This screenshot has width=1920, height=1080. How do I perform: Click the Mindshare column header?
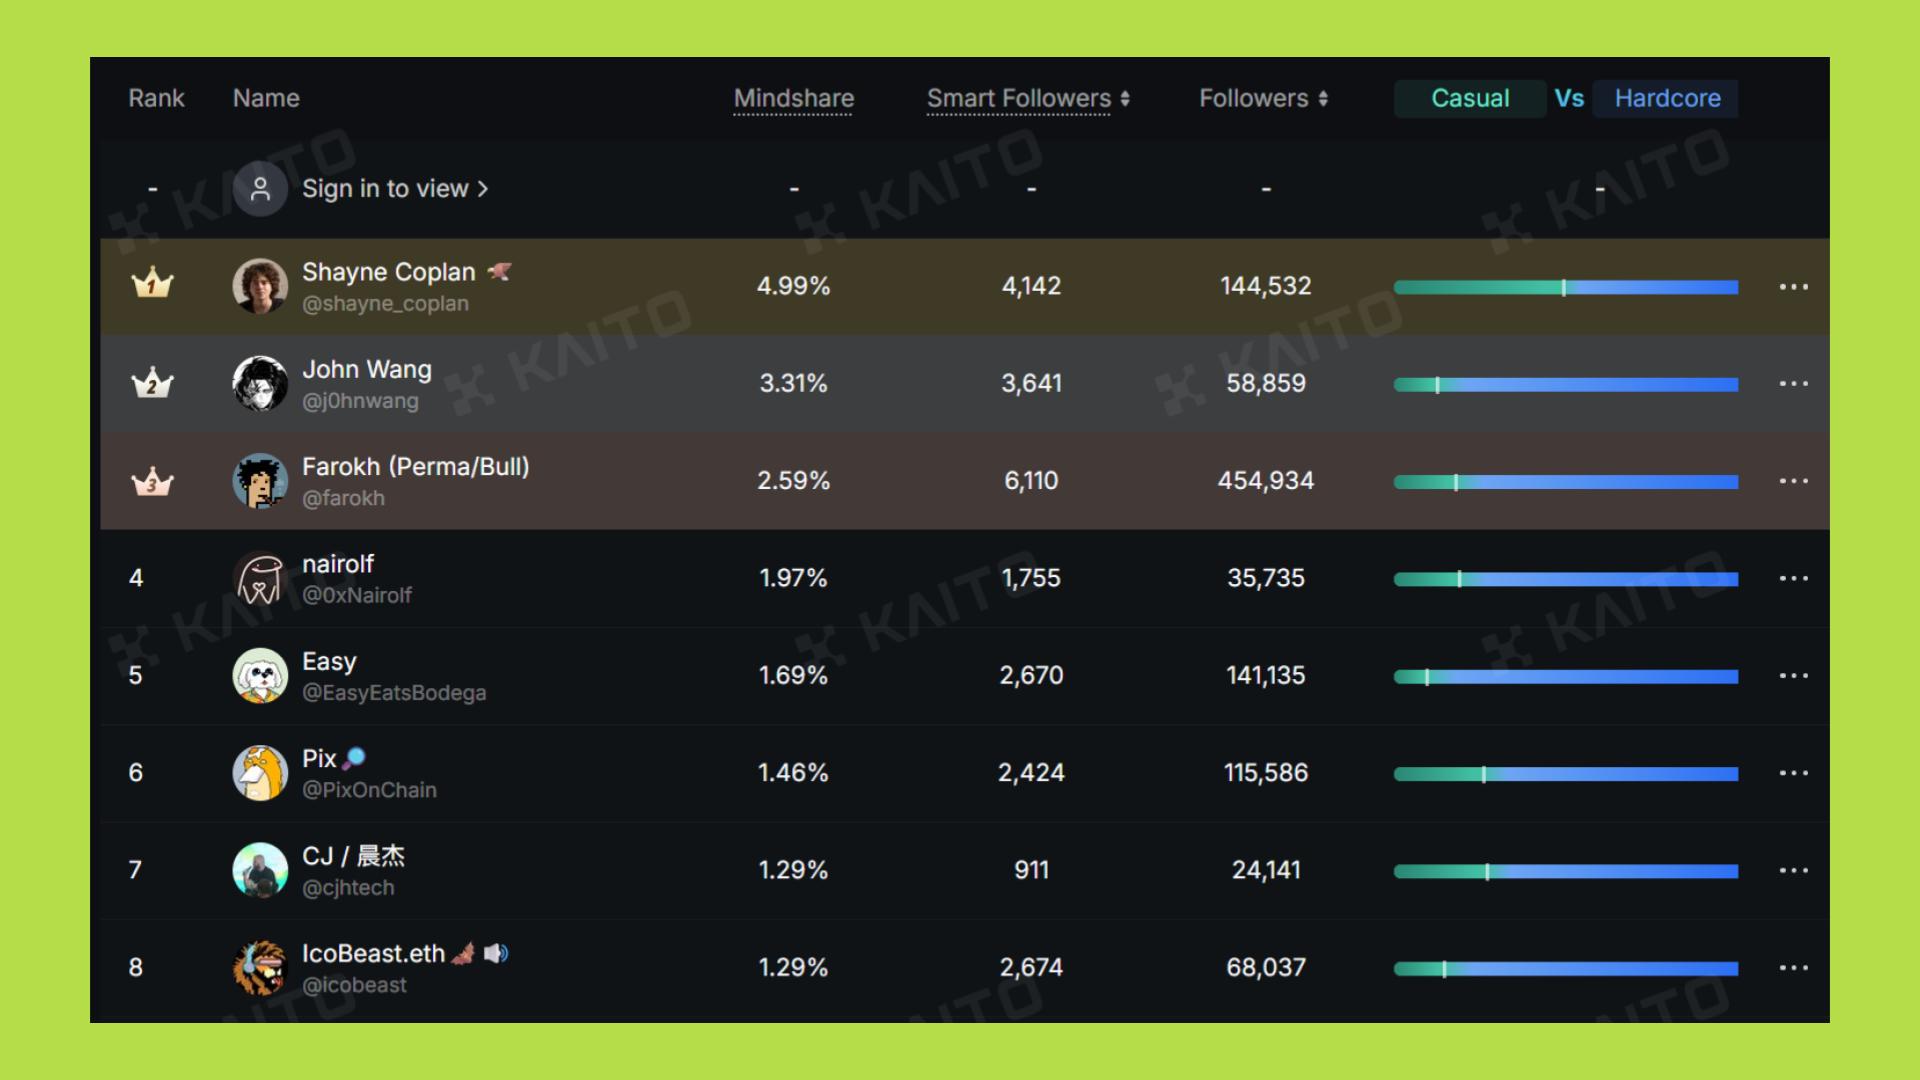pyautogui.click(x=793, y=98)
